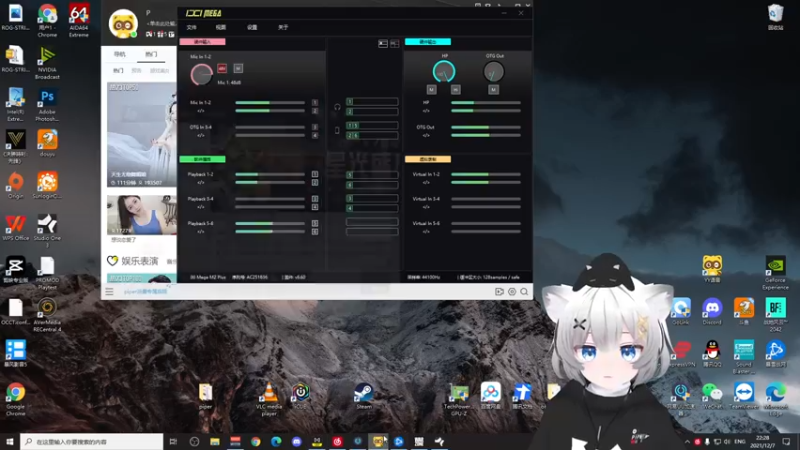The image size is (800, 450).
Task: Click the video icon in YY bottom bar
Action: tap(499, 291)
